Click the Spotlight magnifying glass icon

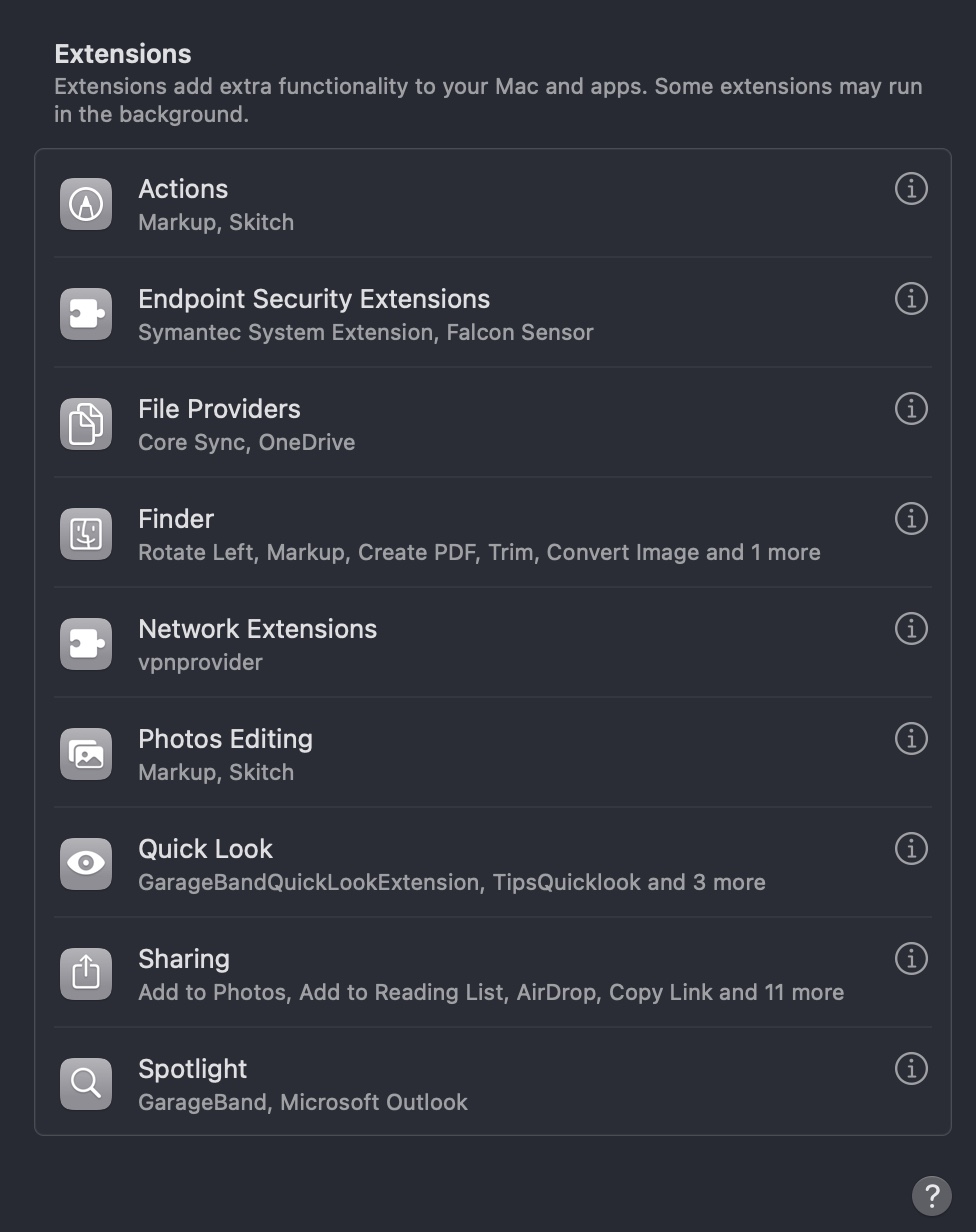pos(86,1084)
